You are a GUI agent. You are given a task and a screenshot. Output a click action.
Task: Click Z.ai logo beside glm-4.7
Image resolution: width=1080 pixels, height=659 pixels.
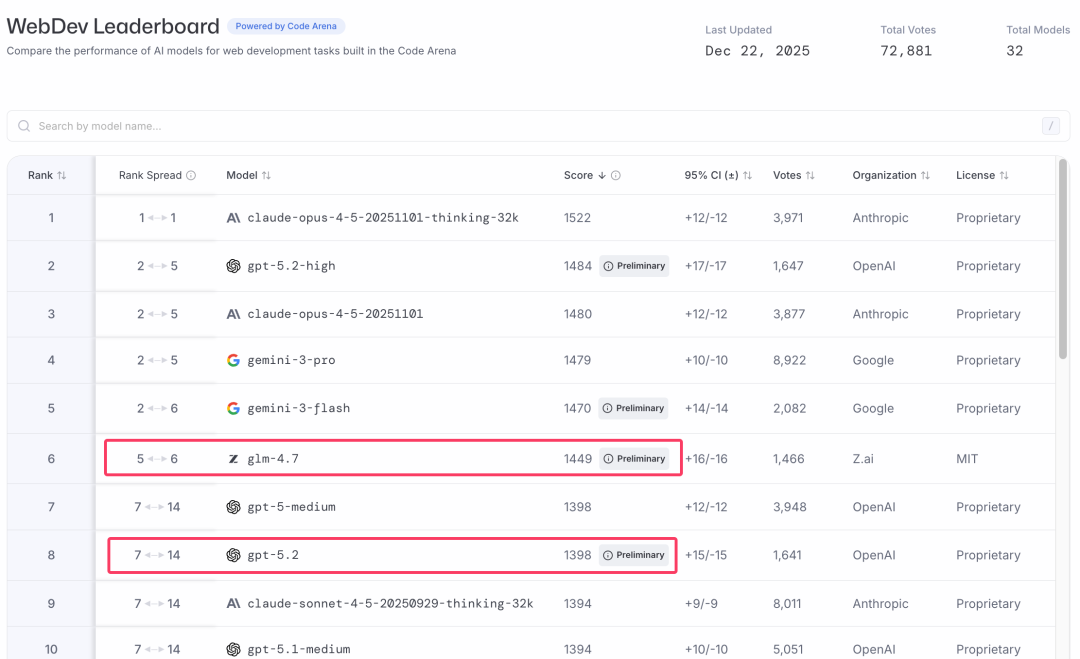(233, 459)
